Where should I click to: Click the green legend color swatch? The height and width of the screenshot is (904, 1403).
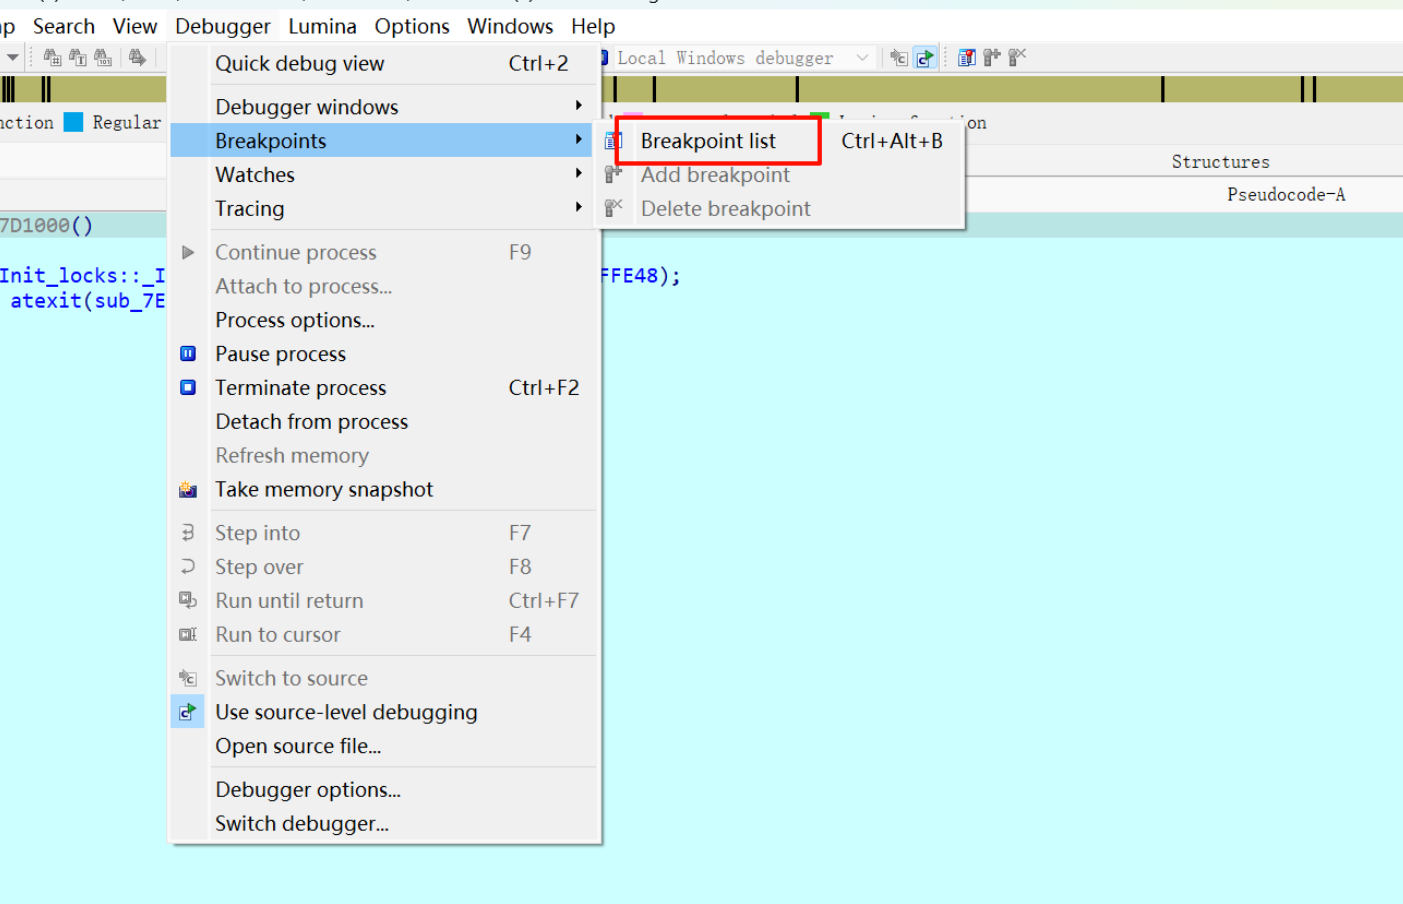click(x=819, y=117)
